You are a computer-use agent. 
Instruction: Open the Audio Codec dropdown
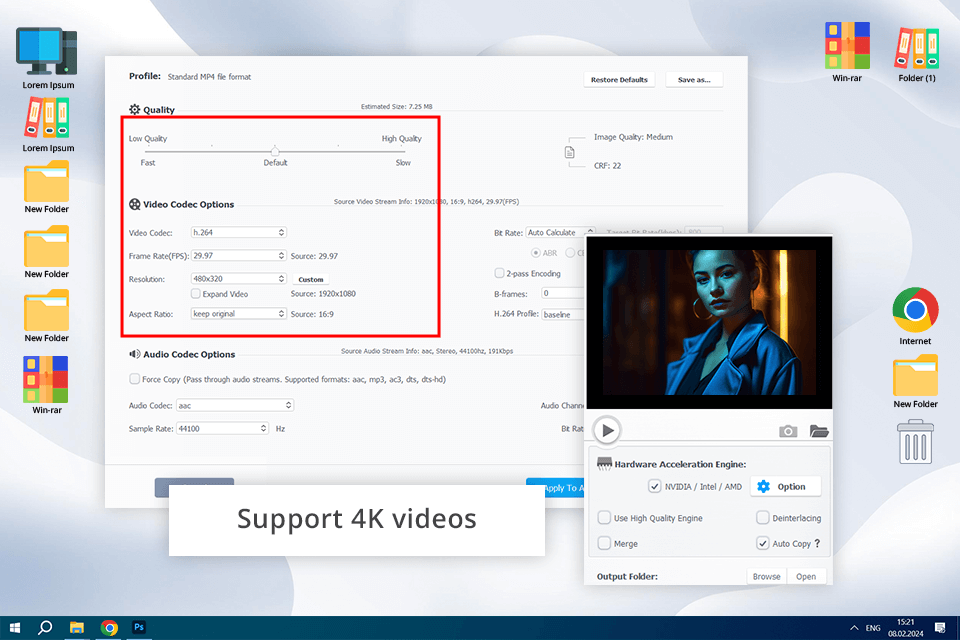(x=235, y=405)
